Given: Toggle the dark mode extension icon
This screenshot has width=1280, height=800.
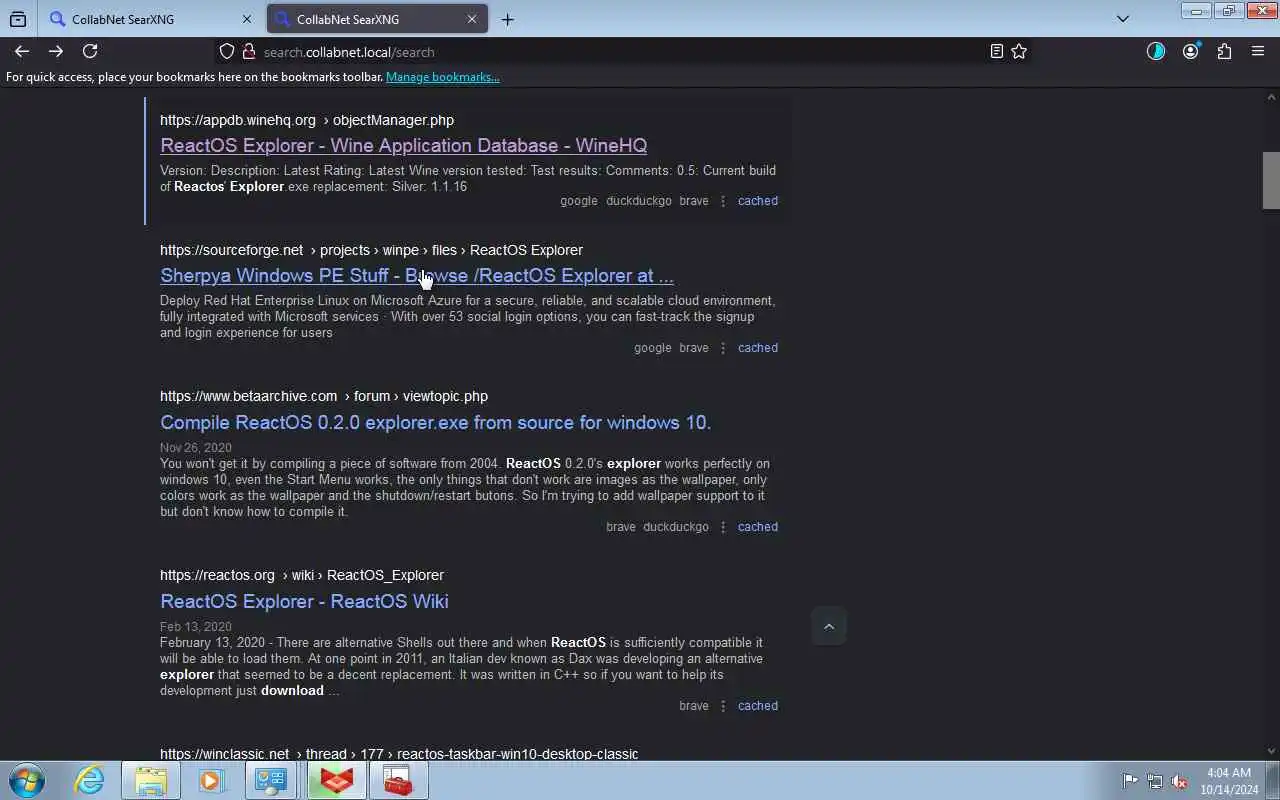Looking at the screenshot, I should [1156, 51].
